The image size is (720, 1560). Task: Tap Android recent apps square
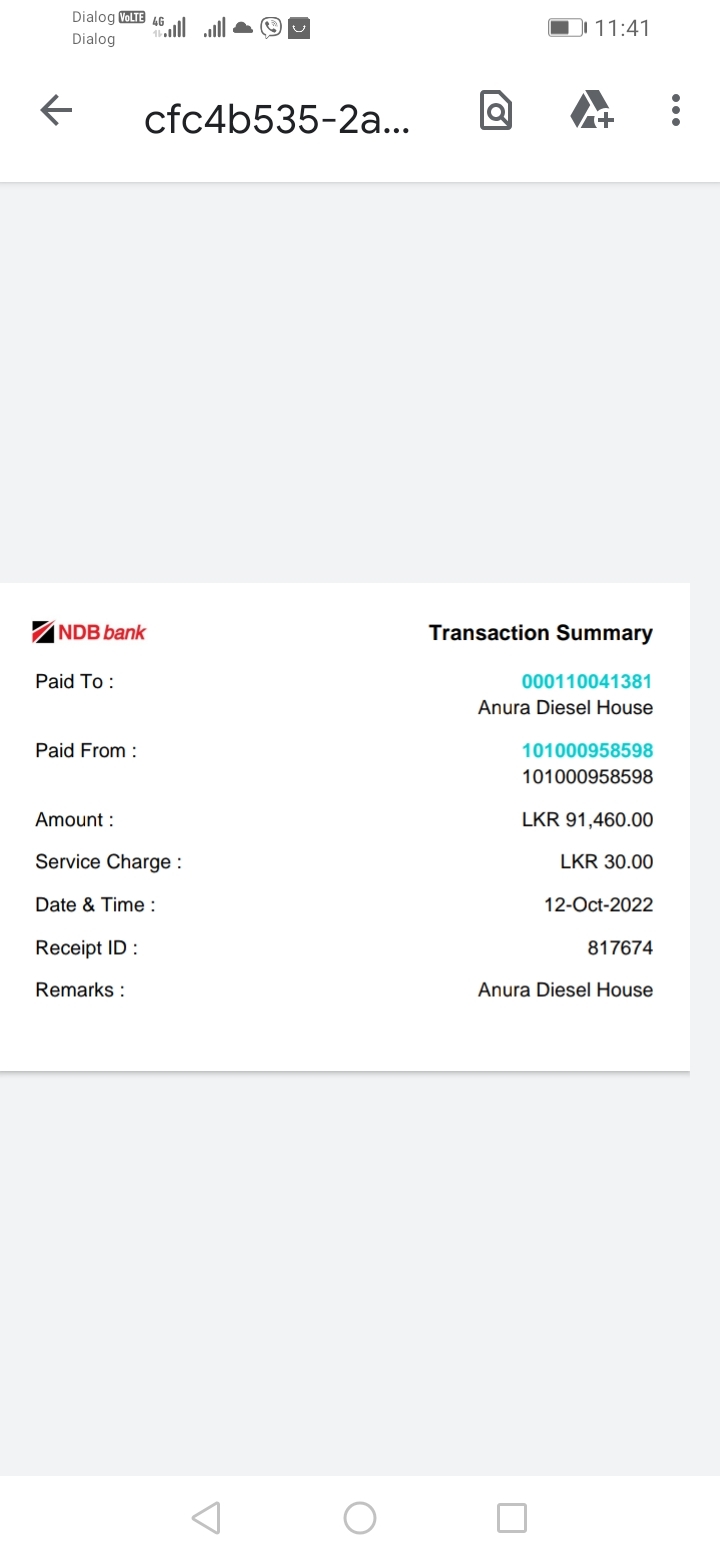[x=512, y=1518]
